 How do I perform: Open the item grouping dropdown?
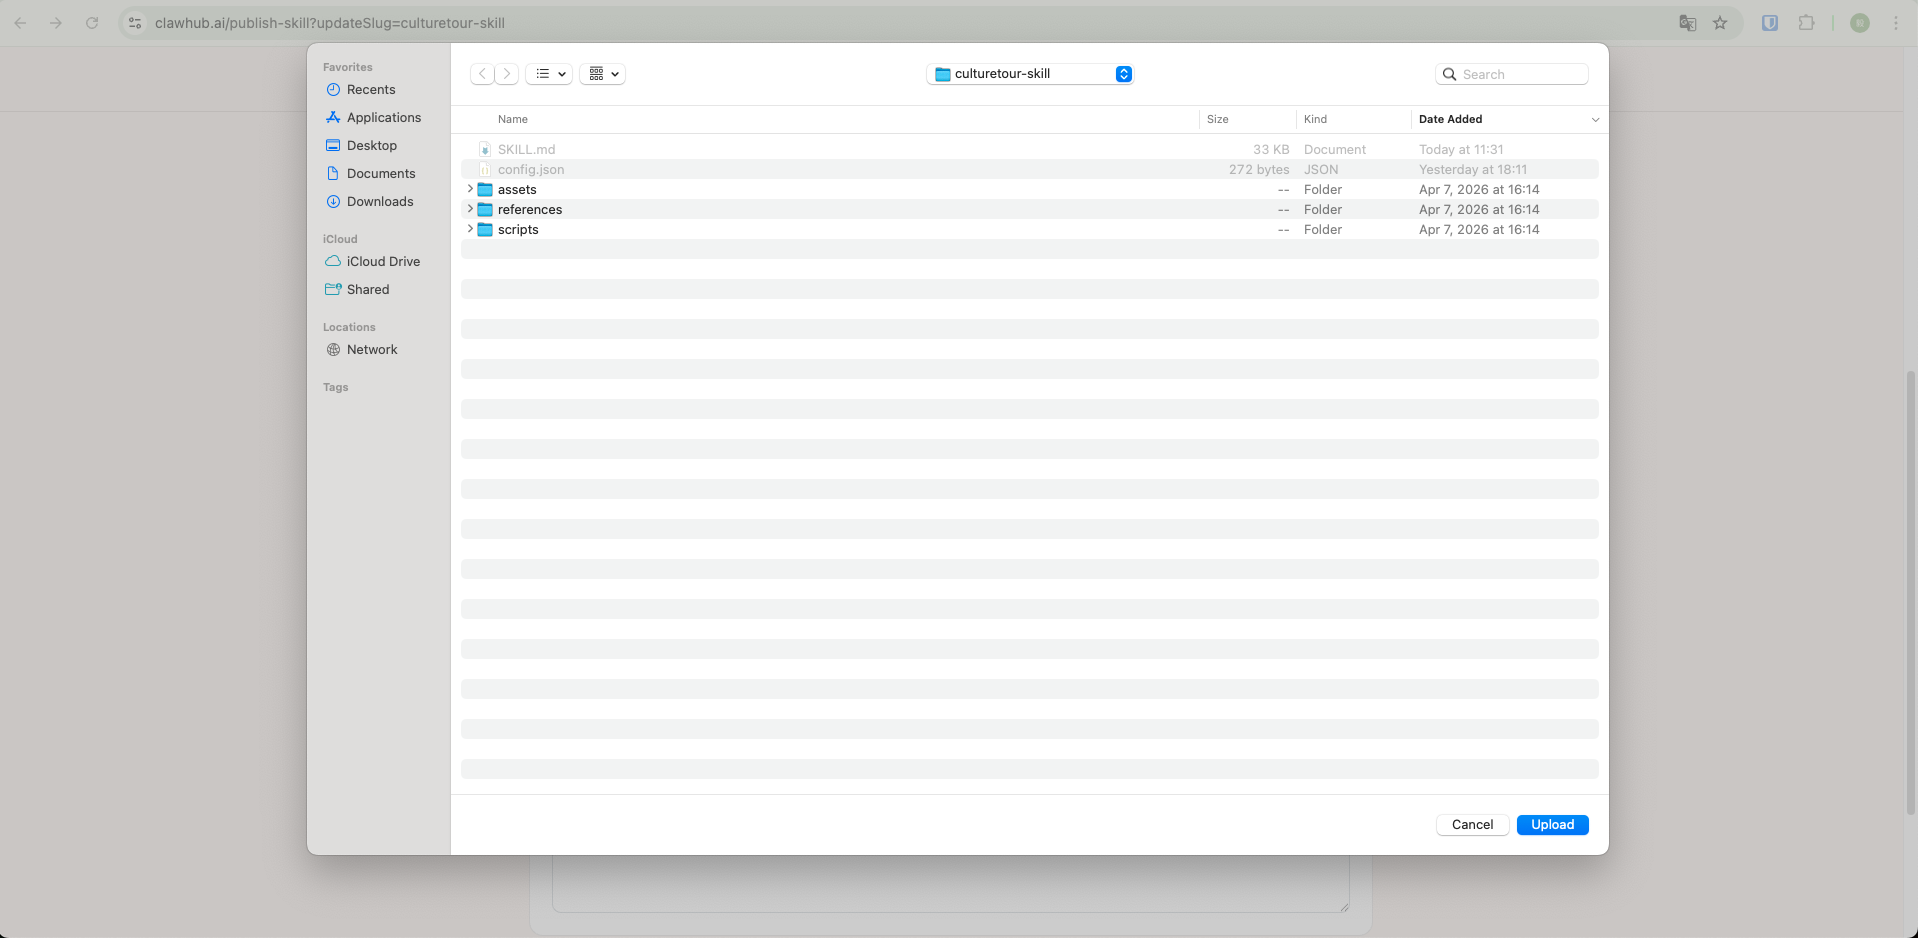coord(602,74)
